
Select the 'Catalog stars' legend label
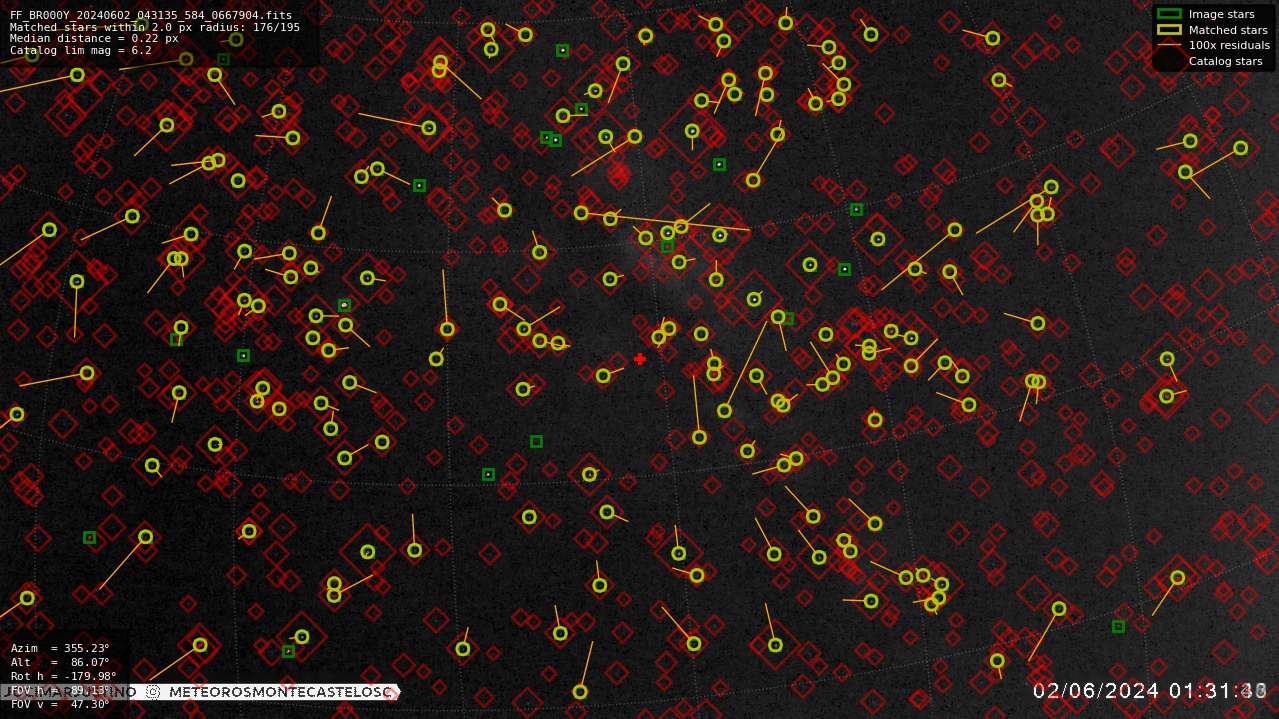pos(1225,61)
